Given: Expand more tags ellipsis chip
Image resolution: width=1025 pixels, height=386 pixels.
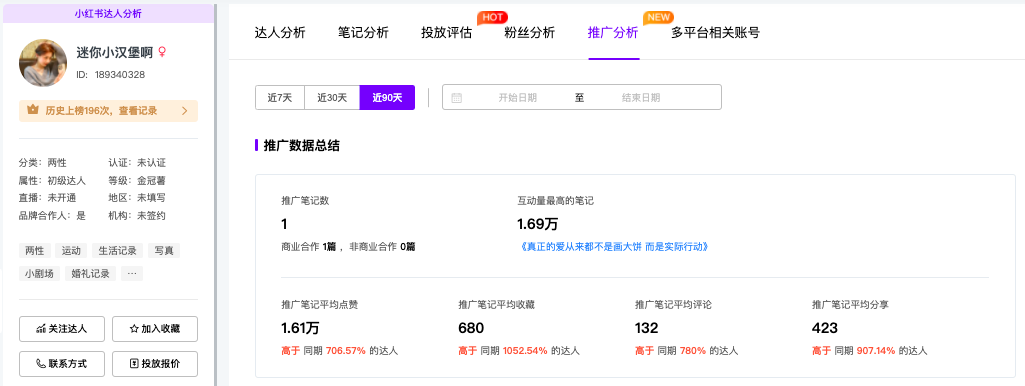Looking at the screenshot, I should [132, 273].
